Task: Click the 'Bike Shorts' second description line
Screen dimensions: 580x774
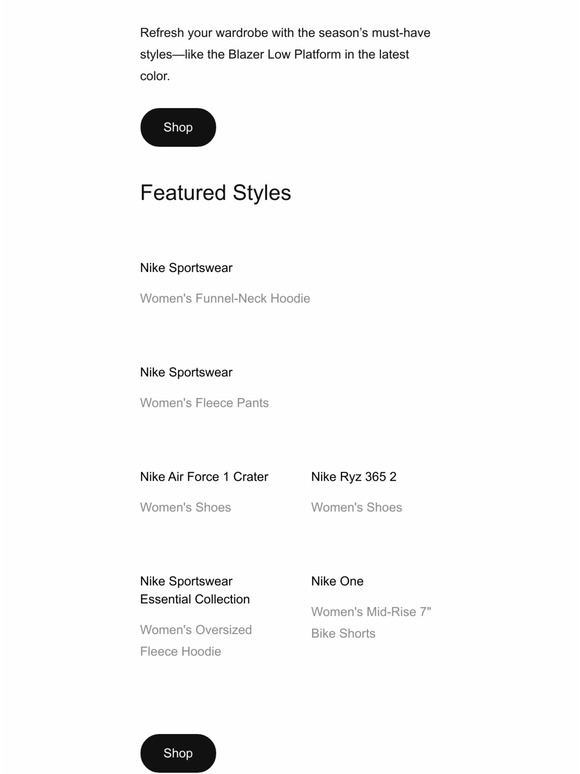Action: [343, 633]
